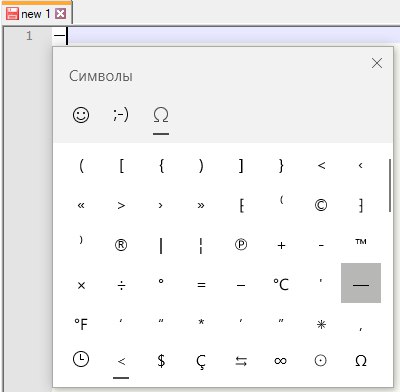This screenshot has width=400, height=392.
Task: Click the highlighted em dash — symbol
Action: tap(361, 283)
